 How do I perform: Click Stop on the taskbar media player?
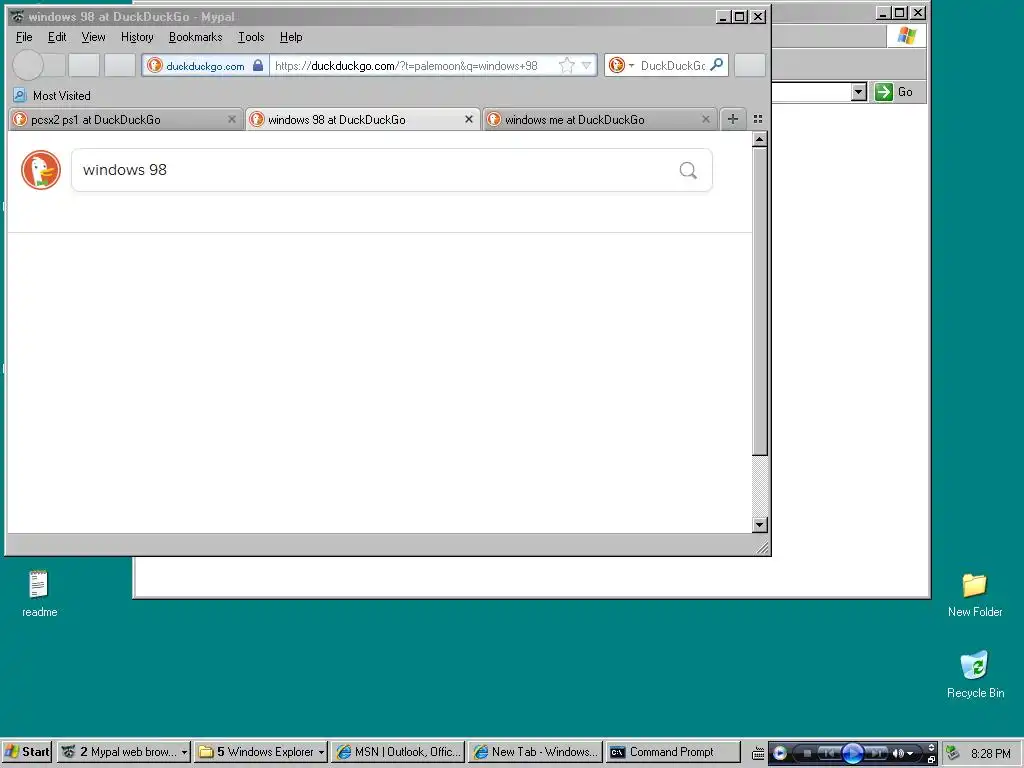pyautogui.click(x=807, y=753)
